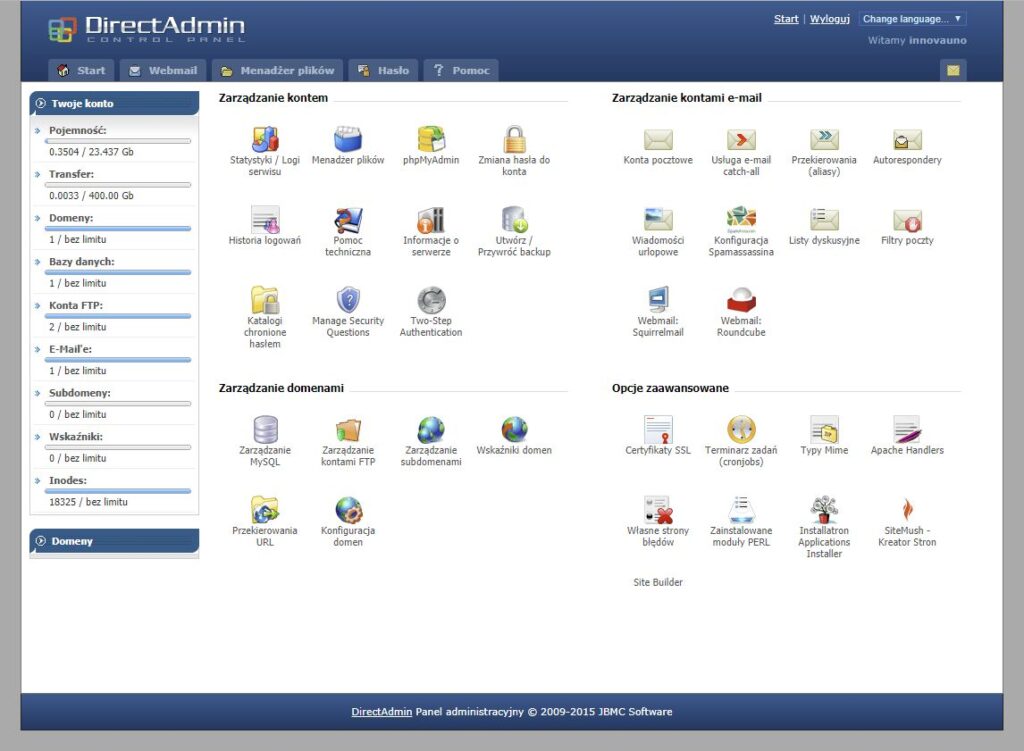Open SiteMush - Kreator Stron icon

click(907, 509)
